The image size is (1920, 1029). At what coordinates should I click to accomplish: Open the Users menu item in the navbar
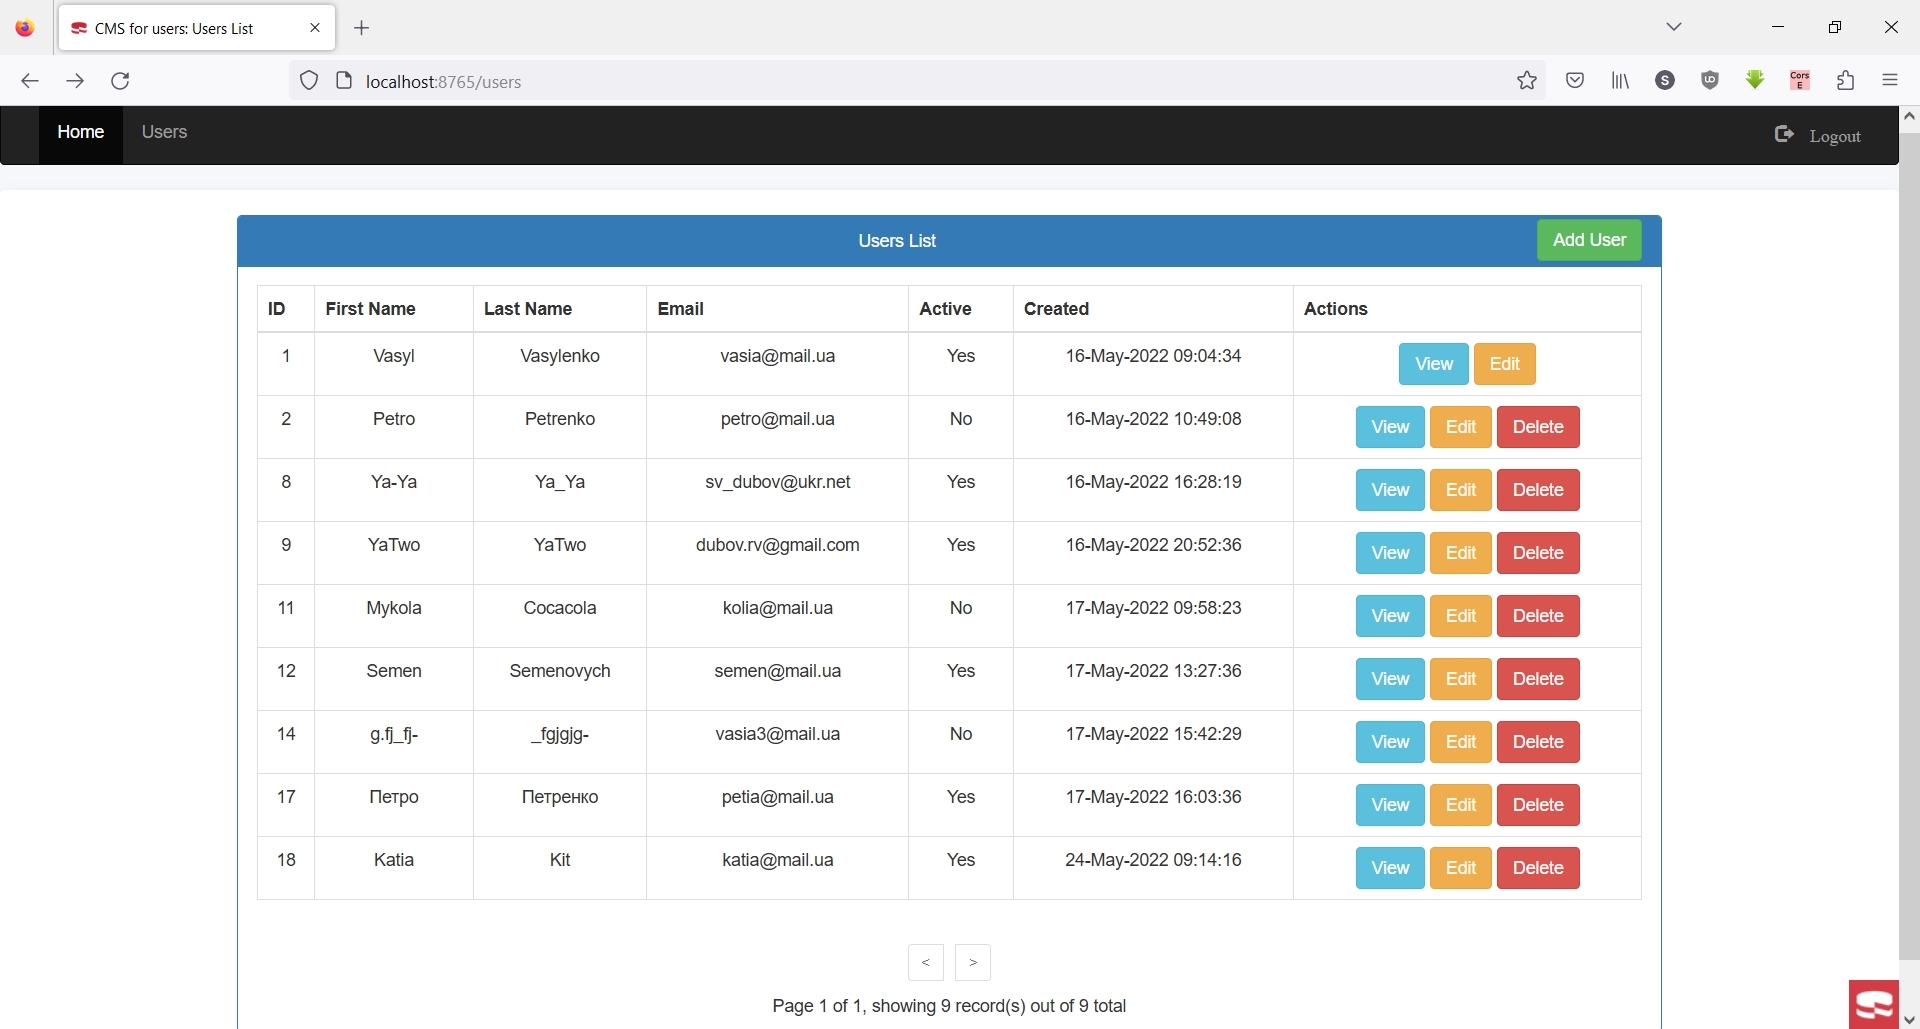point(164,132)
